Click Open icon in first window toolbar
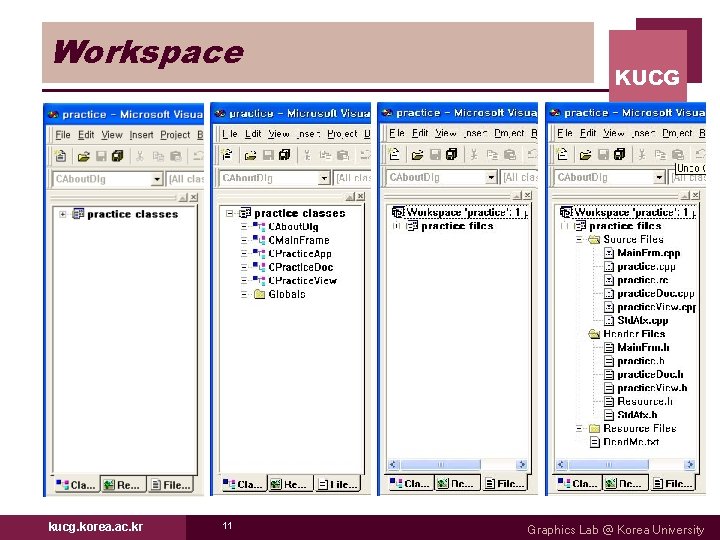Image resolution: width=720 pixels, height=540 pixels. tap(83, 157)
